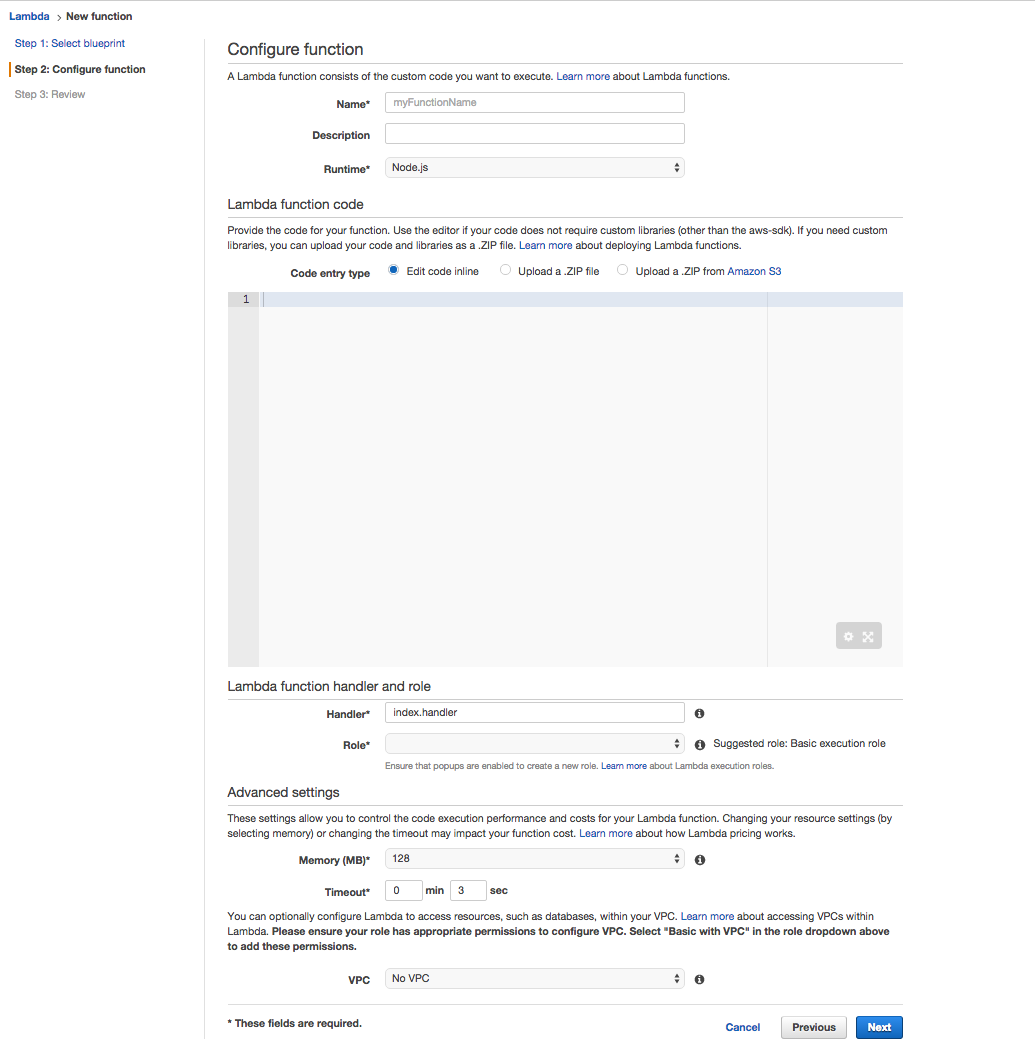Click the Previous button
The width and height of the screenshot is (1035, 1049).
coord(814,1028)
